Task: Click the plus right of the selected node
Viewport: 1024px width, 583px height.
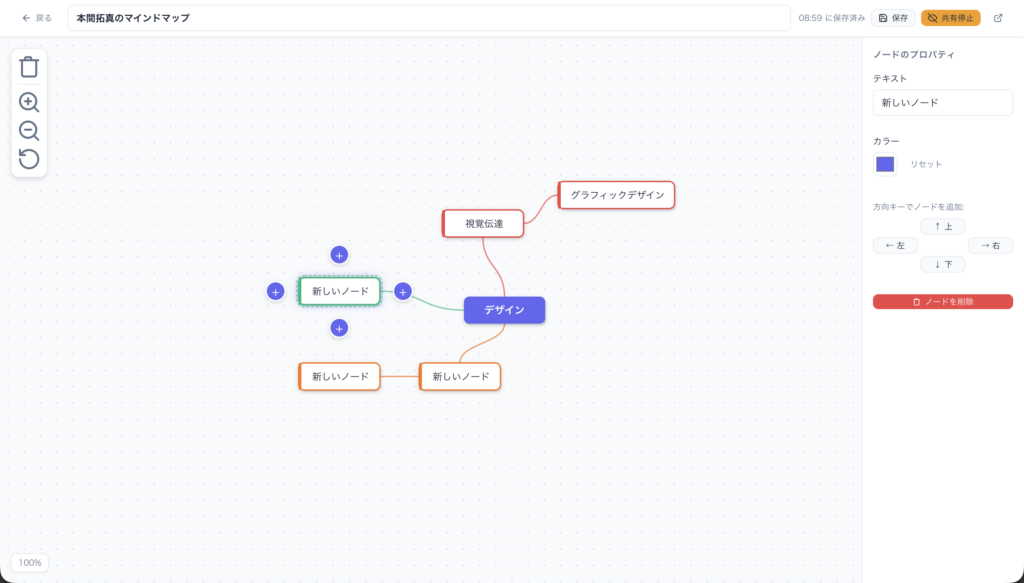Action: pyautogui.click(x=403, y=291)
